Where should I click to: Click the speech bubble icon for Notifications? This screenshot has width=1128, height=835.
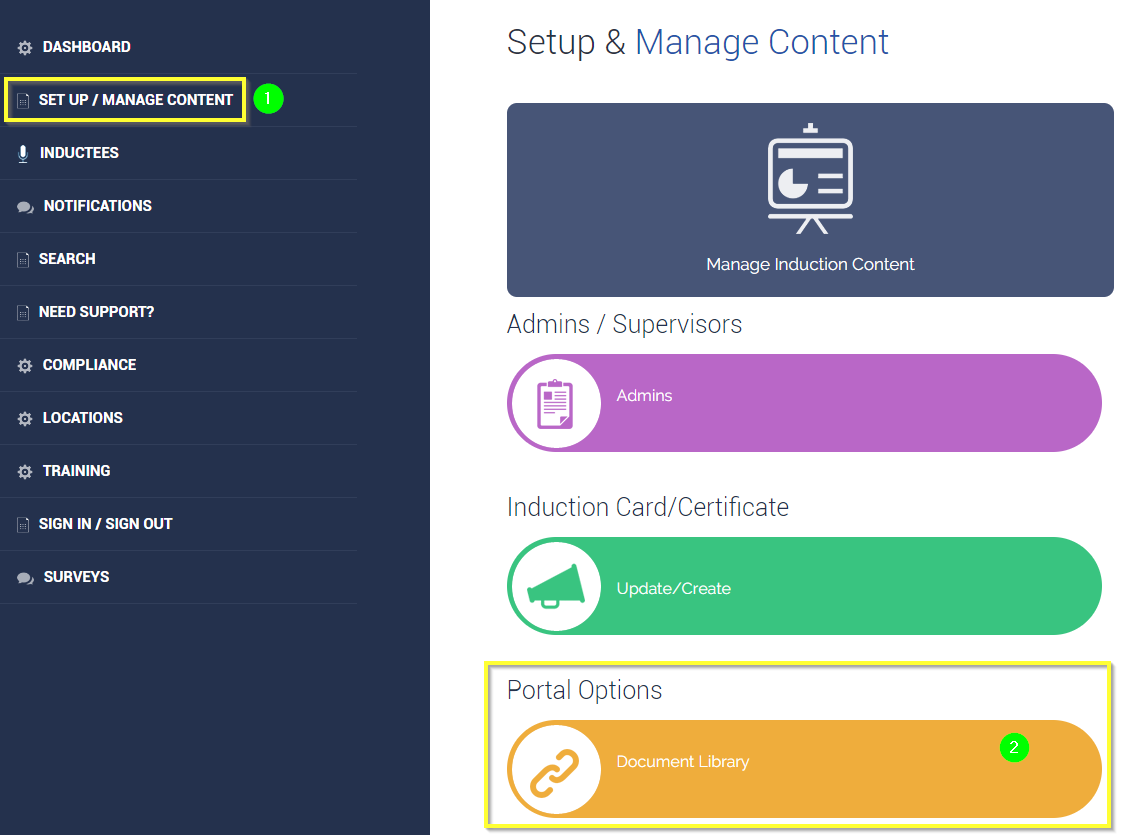[x=25, y=207]
